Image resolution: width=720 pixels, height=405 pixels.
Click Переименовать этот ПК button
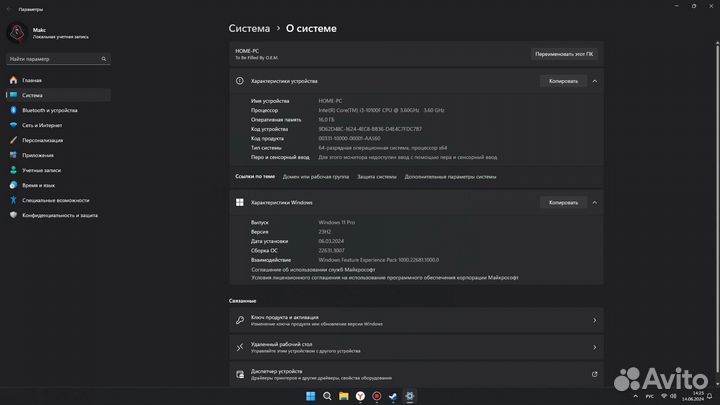564,54
